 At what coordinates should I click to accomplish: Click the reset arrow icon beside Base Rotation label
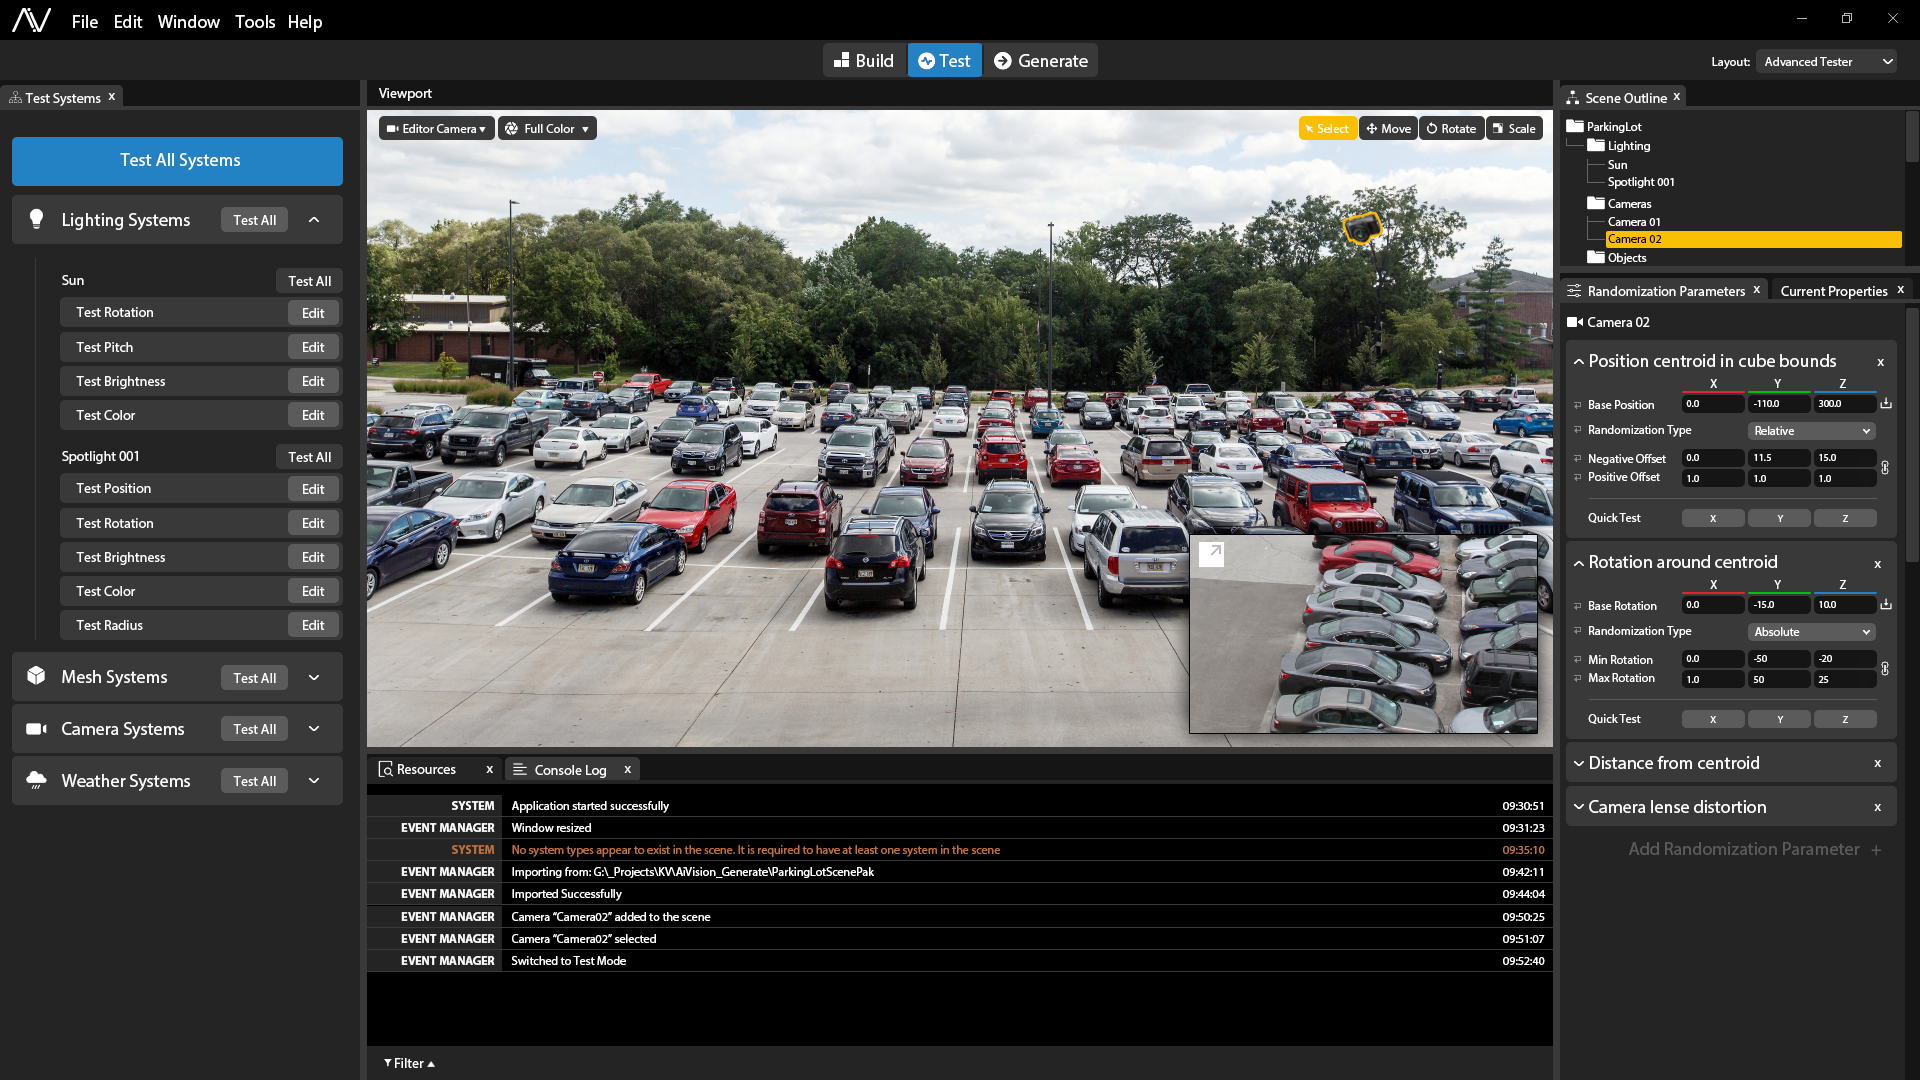click(x=1578, y=606)
